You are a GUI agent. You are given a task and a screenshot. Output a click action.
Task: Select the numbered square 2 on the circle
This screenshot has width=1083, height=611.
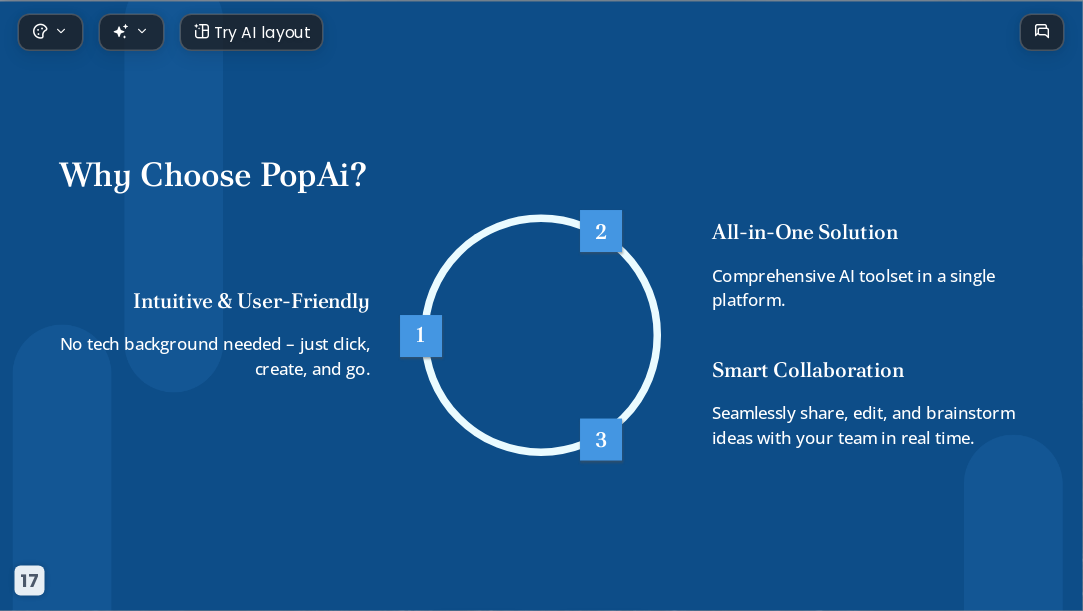pos(601,231)
